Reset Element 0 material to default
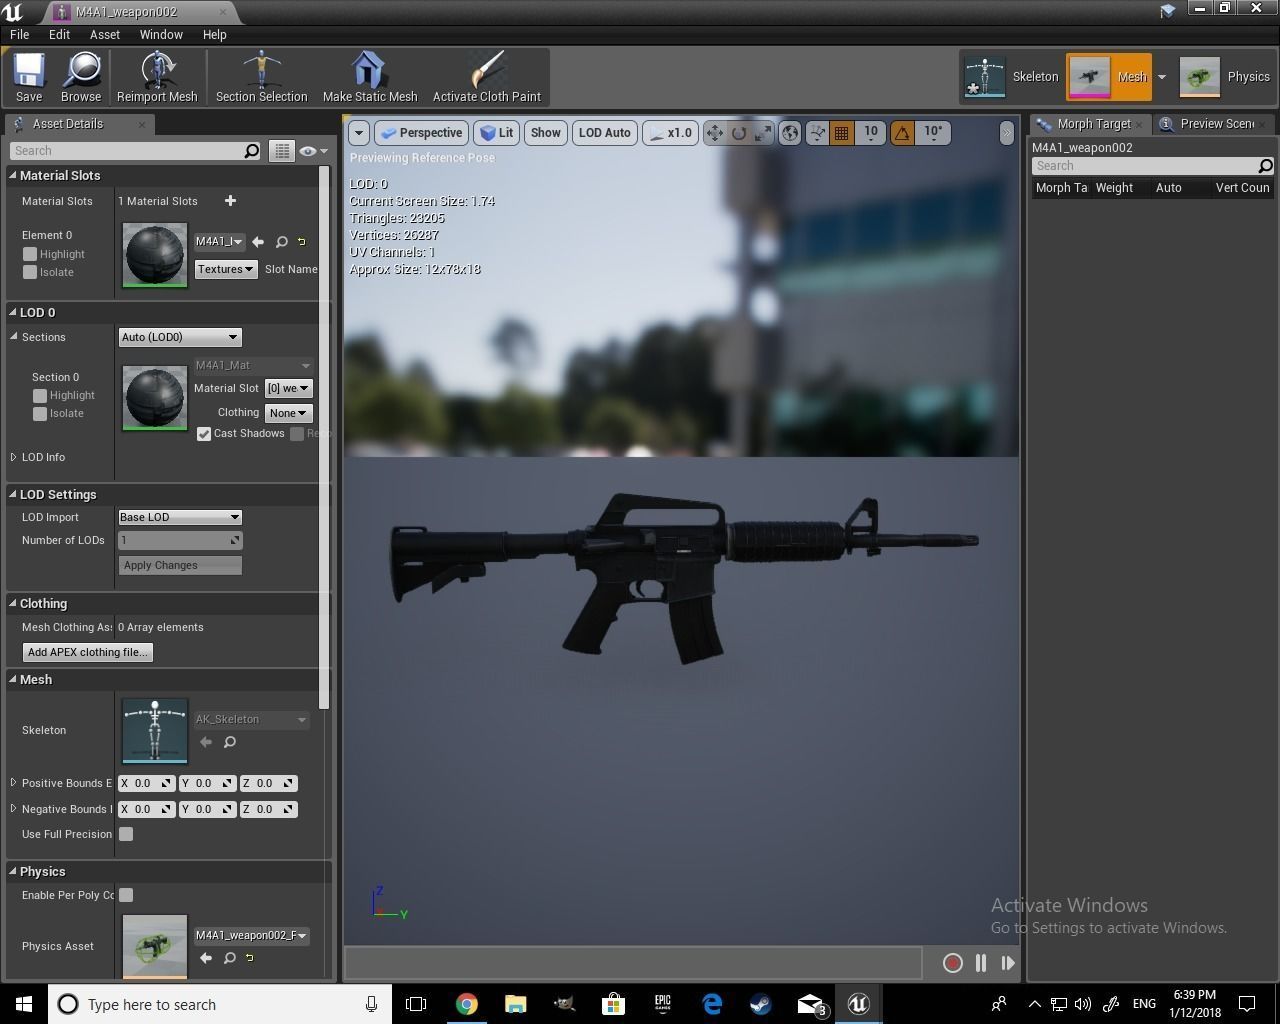 (x=301, y=241)
